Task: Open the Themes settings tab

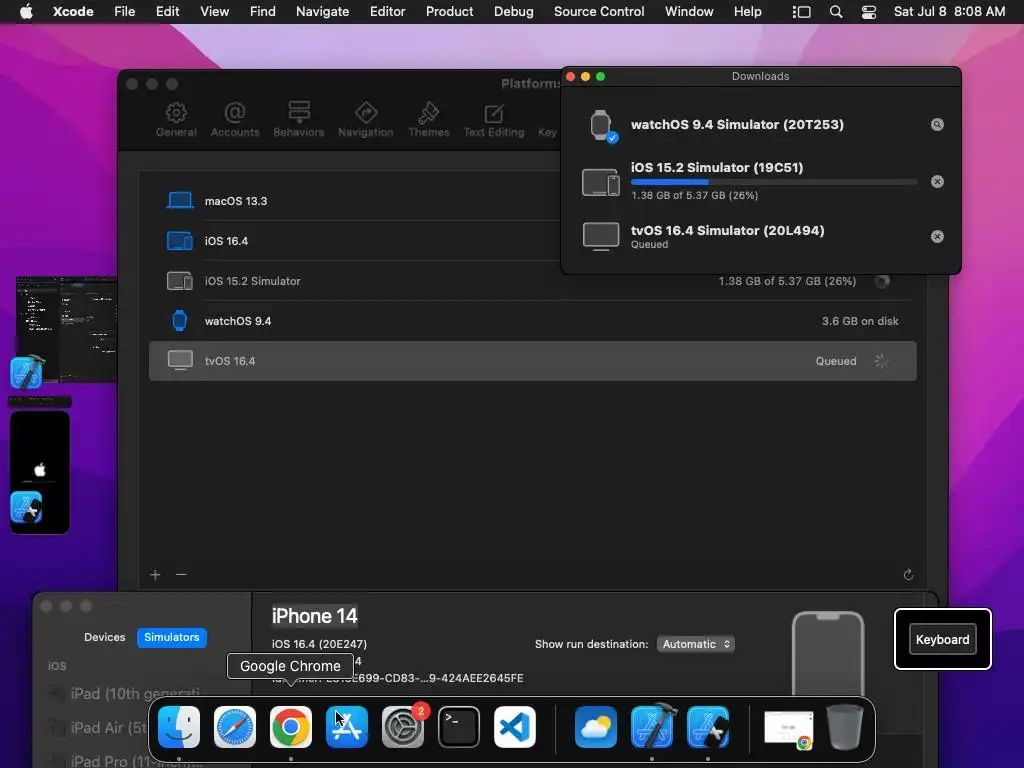Action: (428, 120)
